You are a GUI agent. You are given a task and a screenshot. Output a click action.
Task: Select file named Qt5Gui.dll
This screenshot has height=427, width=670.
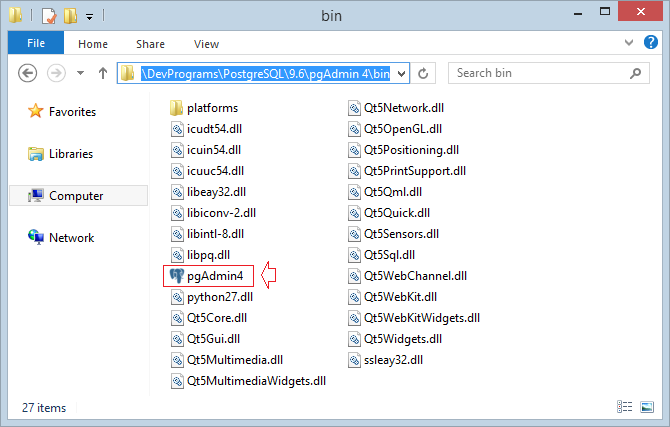click(x=213, y=339)
